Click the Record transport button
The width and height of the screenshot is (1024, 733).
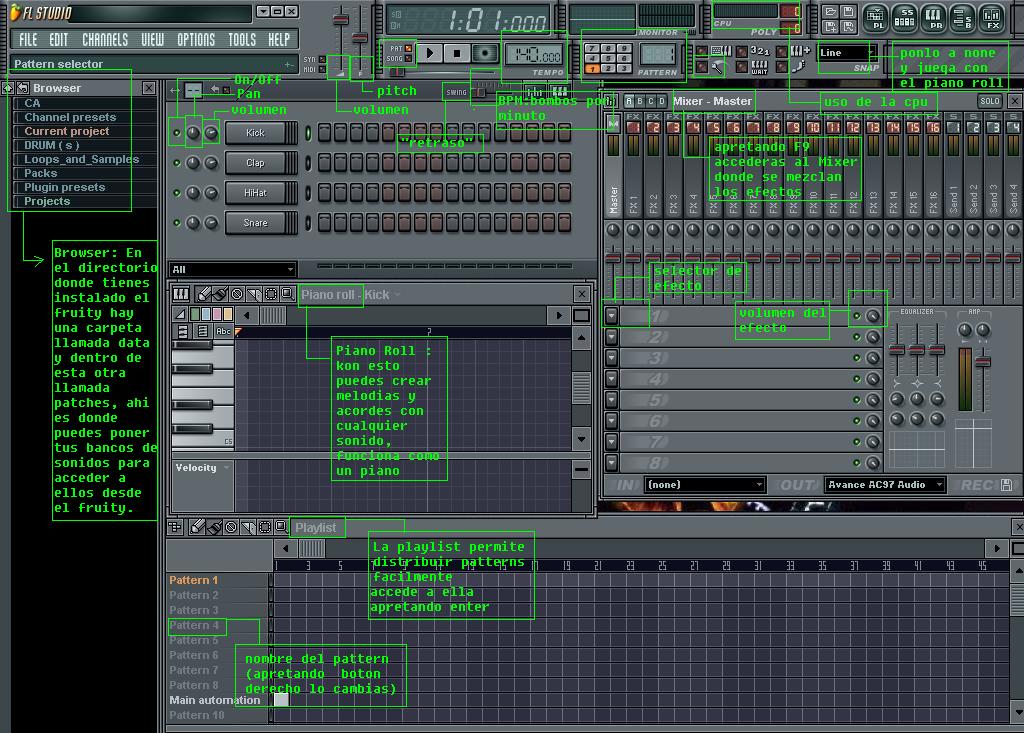485,54
